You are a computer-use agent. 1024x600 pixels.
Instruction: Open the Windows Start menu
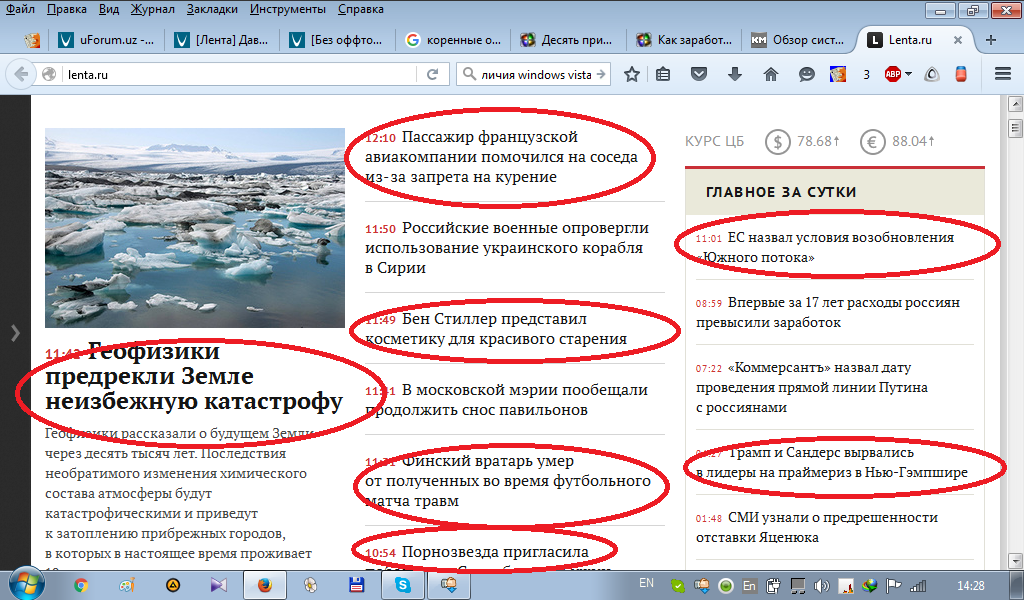point(26,584)
